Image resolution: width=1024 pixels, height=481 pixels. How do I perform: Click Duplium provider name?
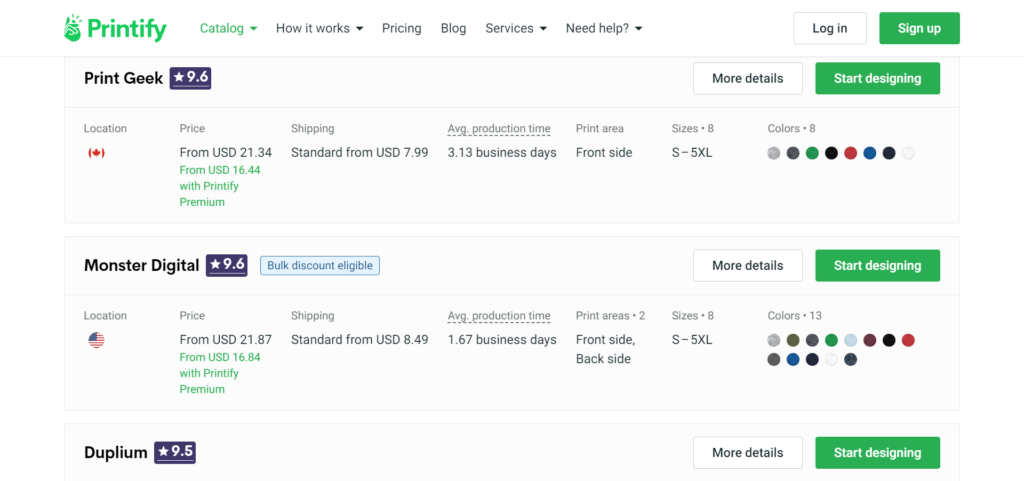[x=116, y=453]
